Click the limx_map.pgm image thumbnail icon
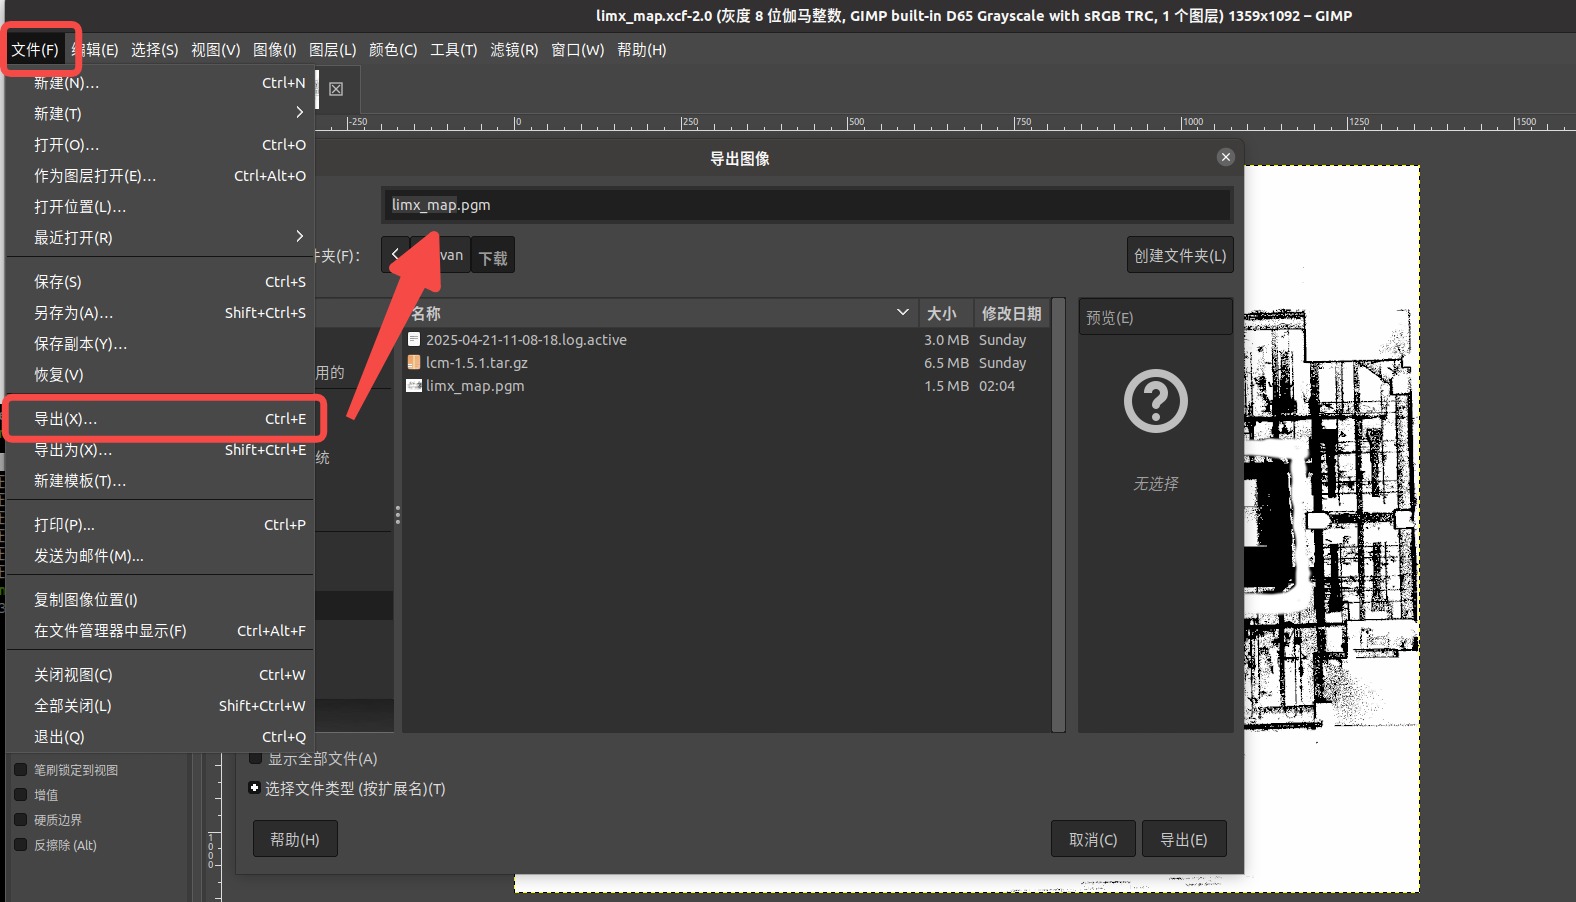 [414, 386]
